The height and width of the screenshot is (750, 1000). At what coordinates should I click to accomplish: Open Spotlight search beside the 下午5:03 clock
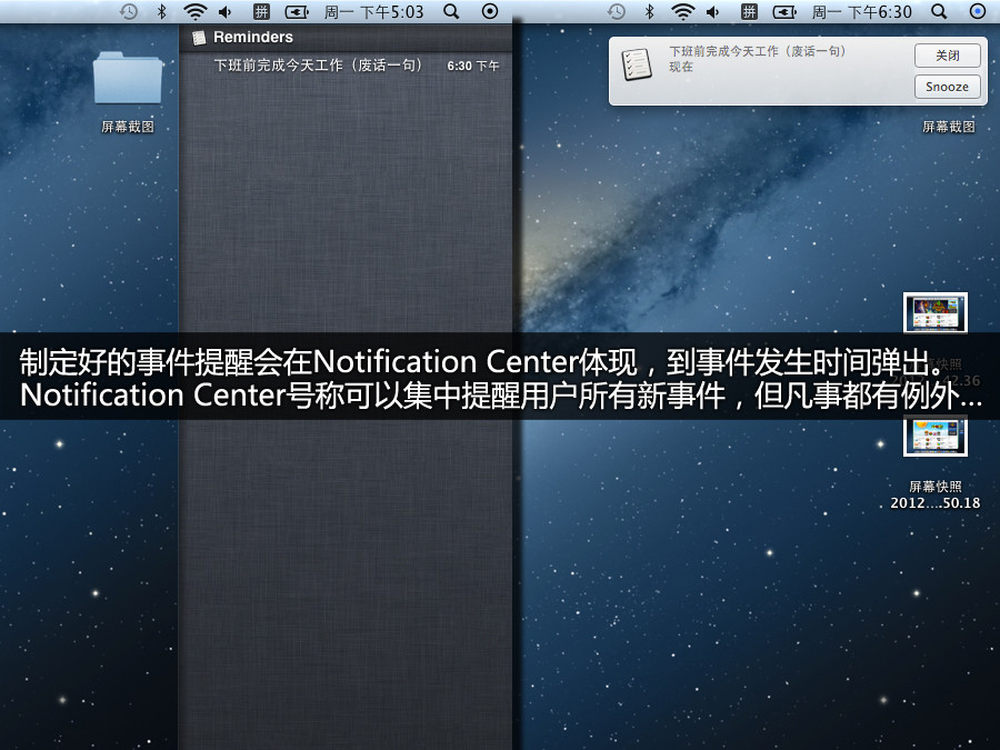451,11
